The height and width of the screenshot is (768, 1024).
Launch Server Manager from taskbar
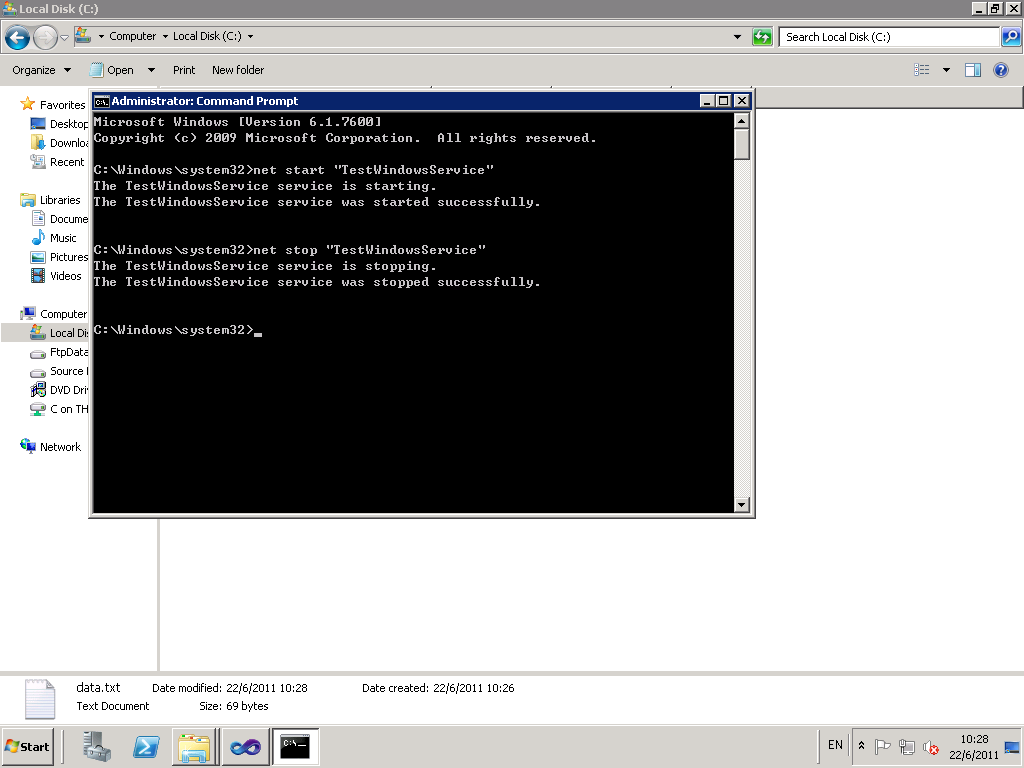click(x=97, y=746)
